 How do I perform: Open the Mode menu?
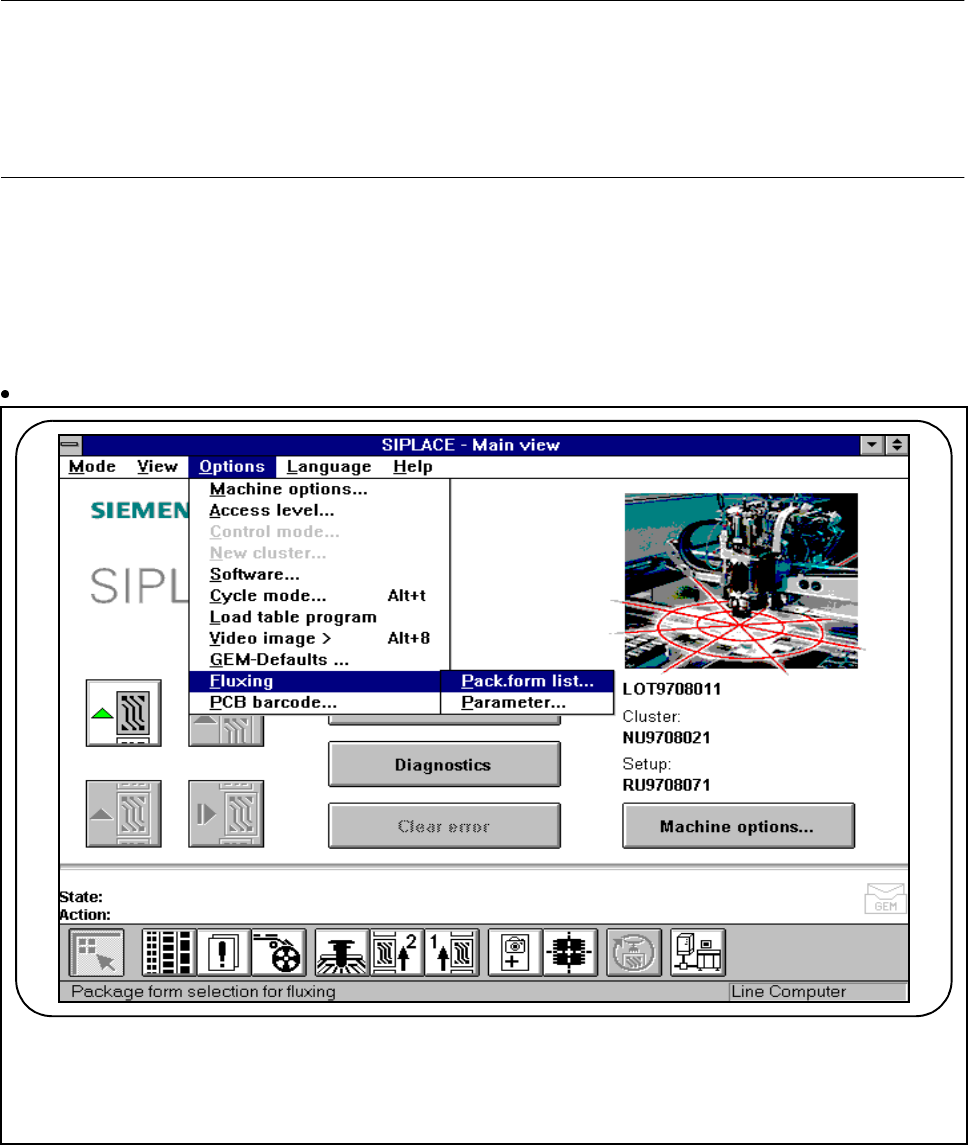click(x=92, y=467)
